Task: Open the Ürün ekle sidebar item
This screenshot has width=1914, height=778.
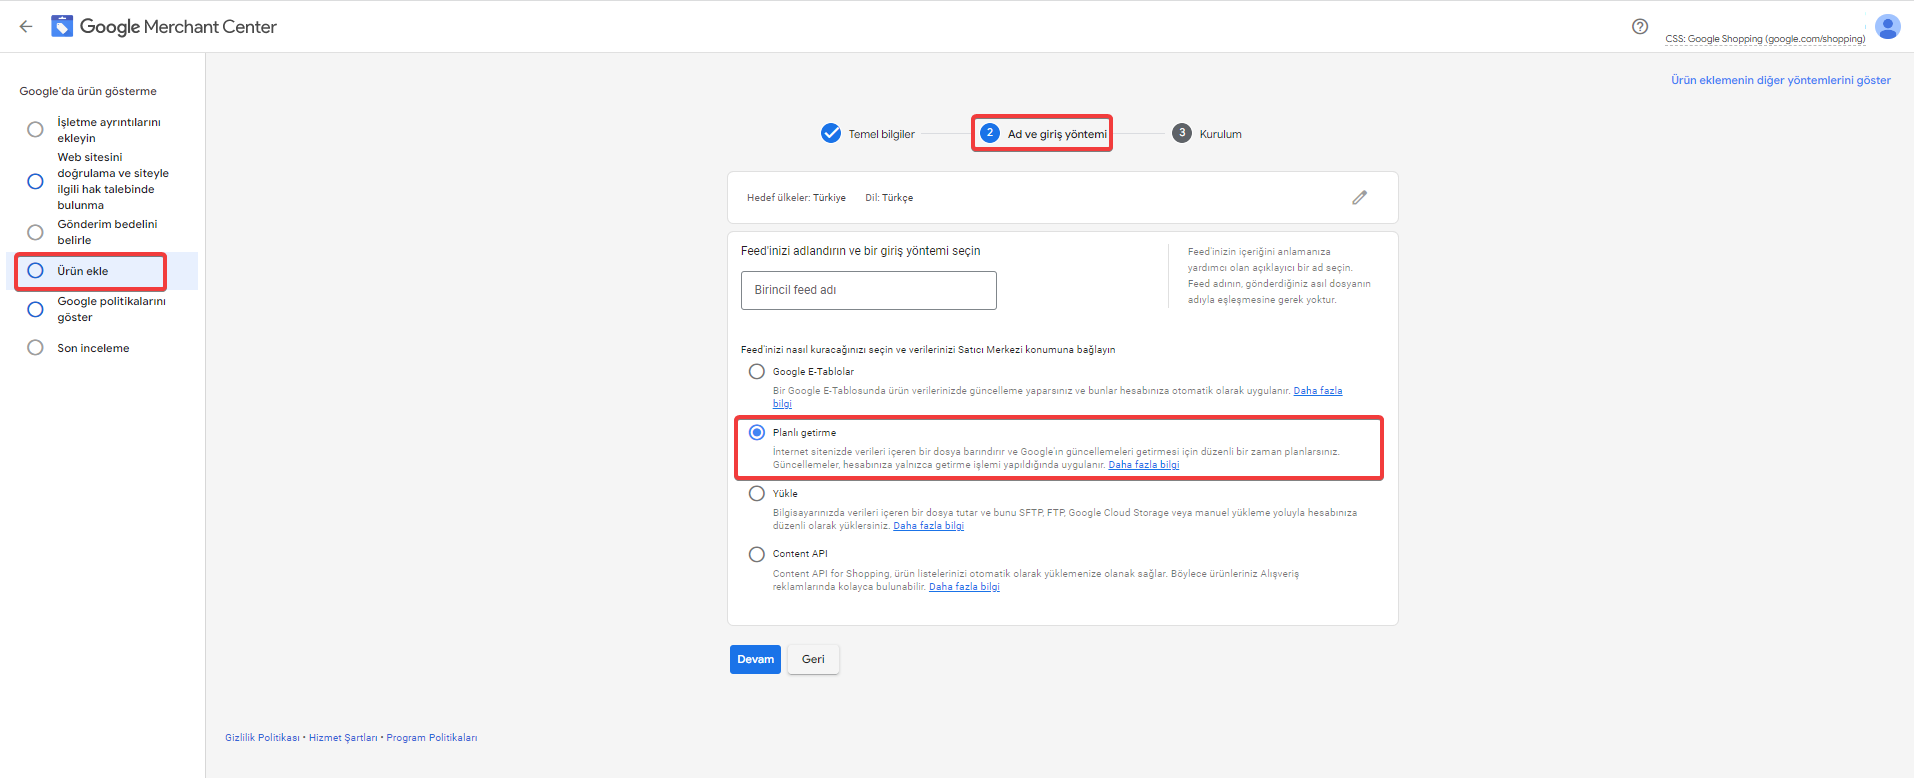Action: (x=102, y=271)
